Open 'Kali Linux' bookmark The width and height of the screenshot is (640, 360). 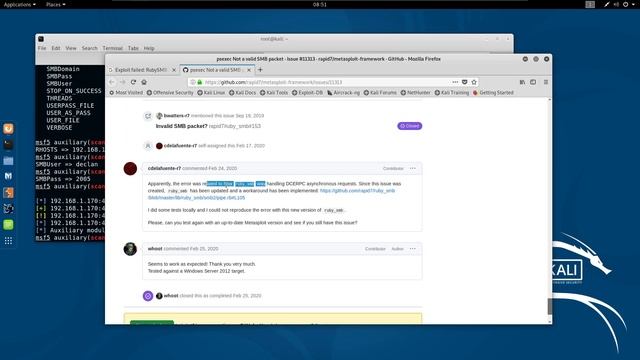(211, 93)
